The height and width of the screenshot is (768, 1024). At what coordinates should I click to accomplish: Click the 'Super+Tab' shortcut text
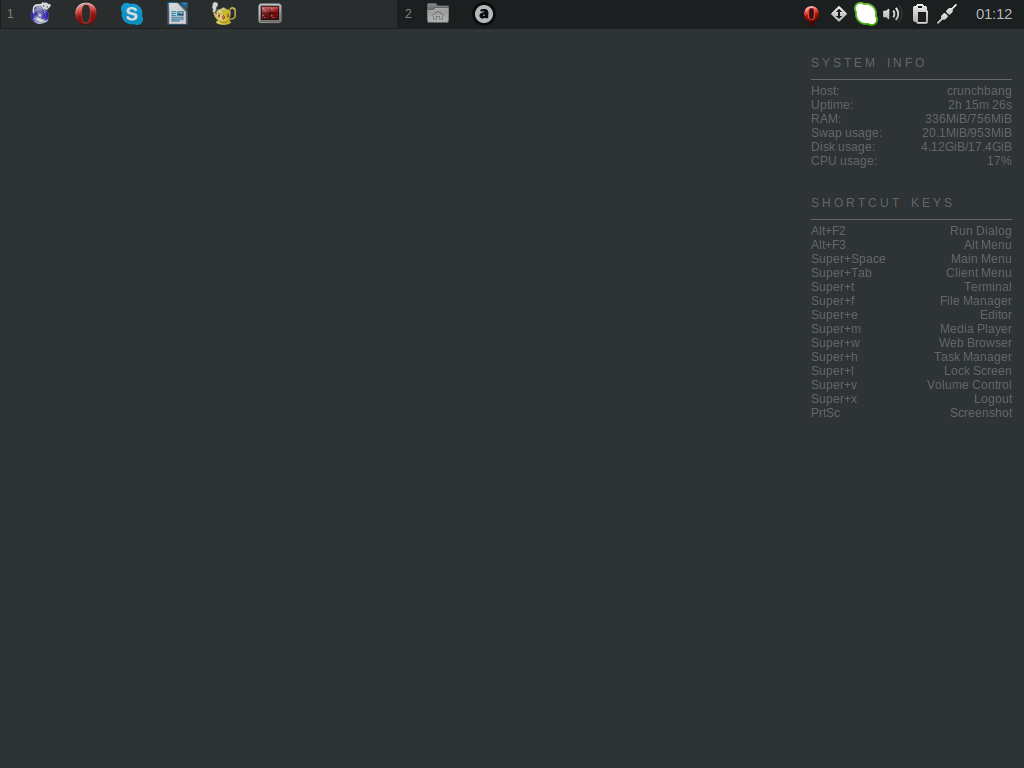pyautogui.click(x=841, y=273)
